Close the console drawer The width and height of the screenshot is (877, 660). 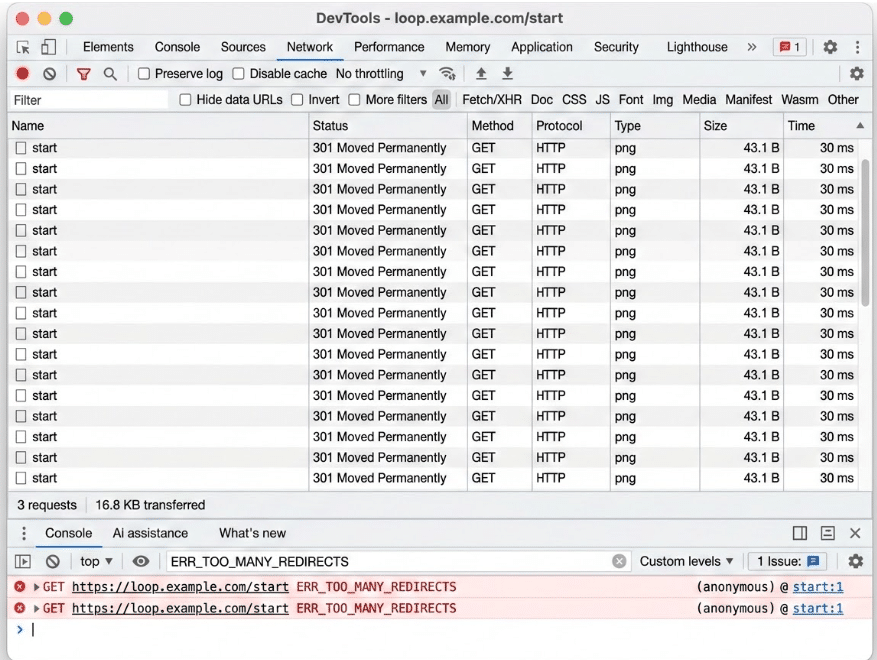[x=855, y=533]
